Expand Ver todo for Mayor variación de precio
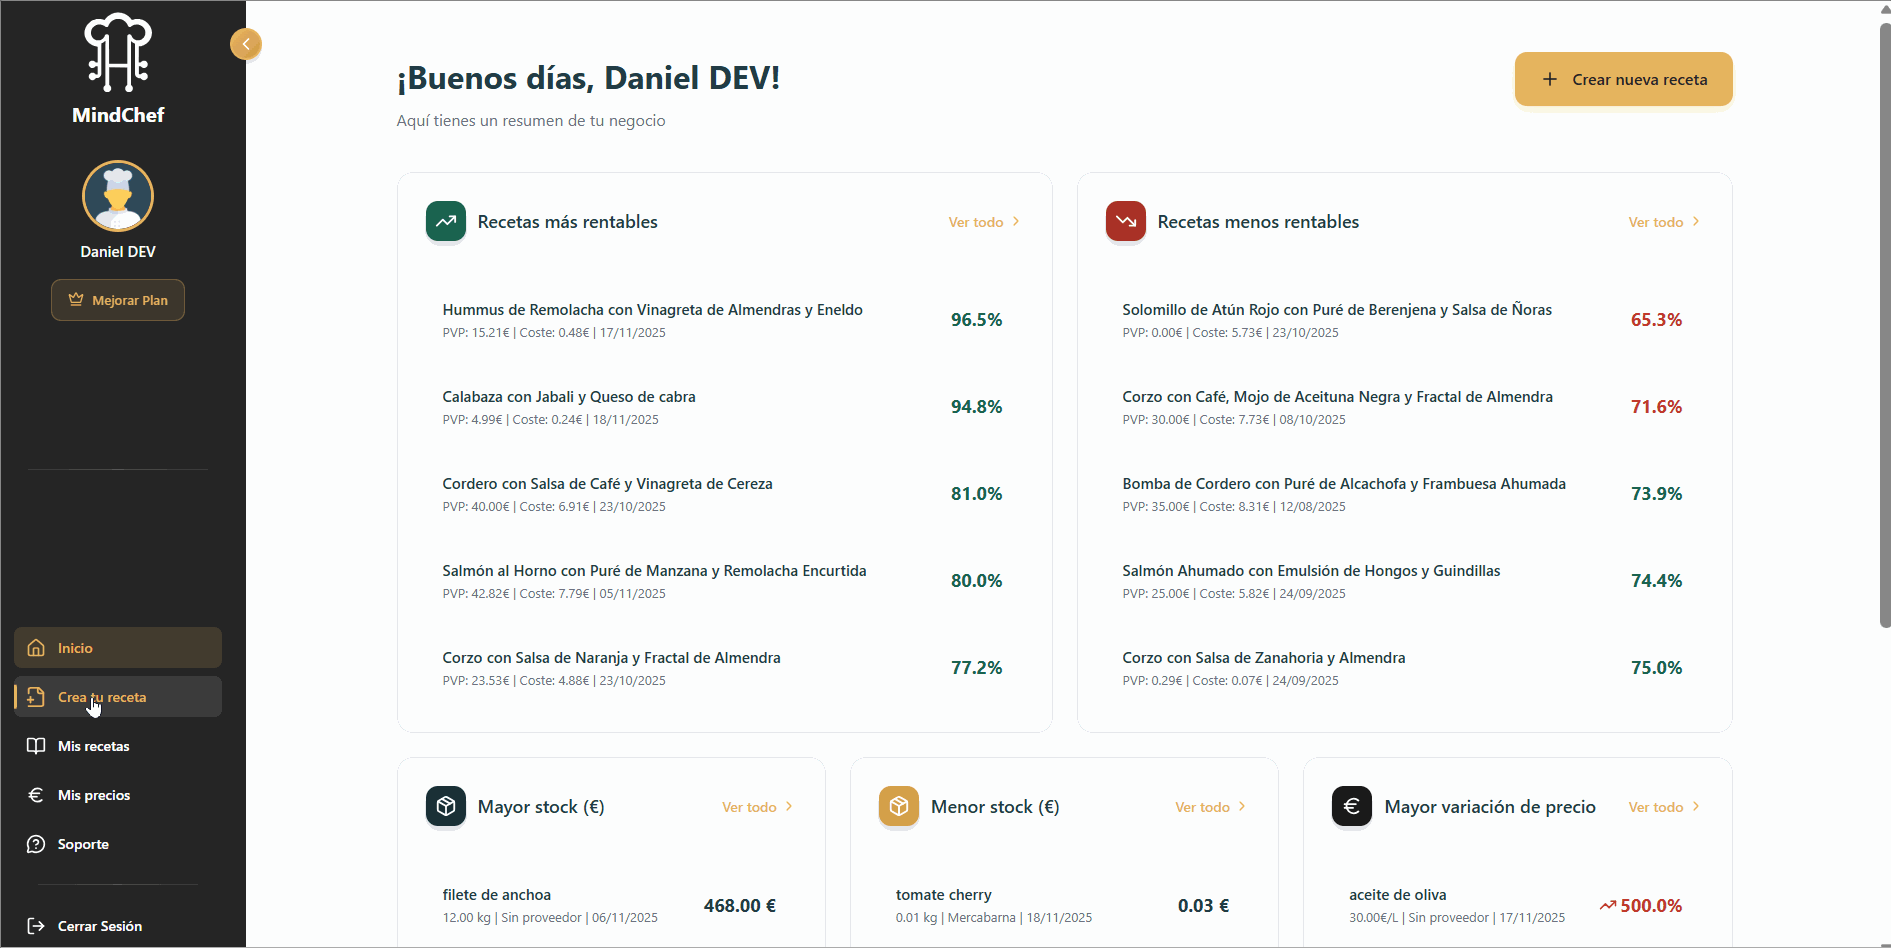This screenshot has height=948, width=1891. click(x=1663, y=807)
